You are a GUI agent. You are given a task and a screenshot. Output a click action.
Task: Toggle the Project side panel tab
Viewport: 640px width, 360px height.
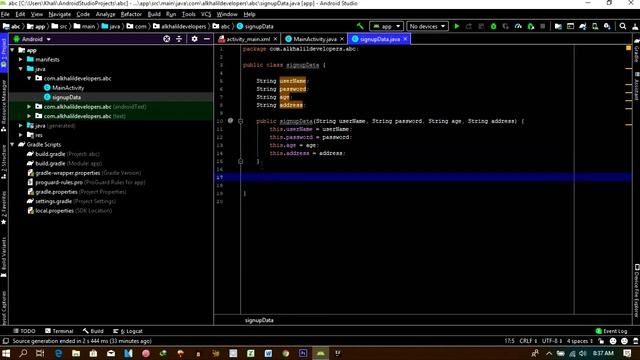pos(4,53)
